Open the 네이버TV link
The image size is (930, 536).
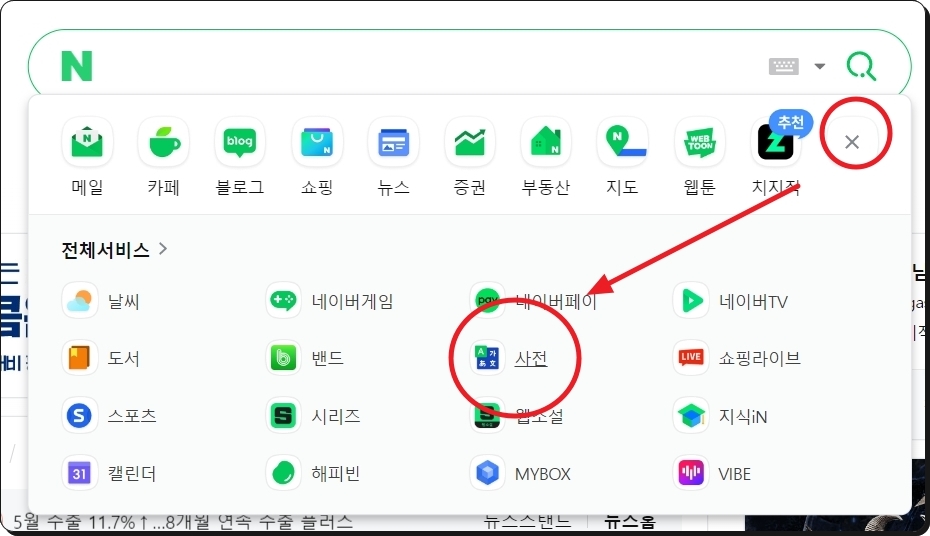753,302
